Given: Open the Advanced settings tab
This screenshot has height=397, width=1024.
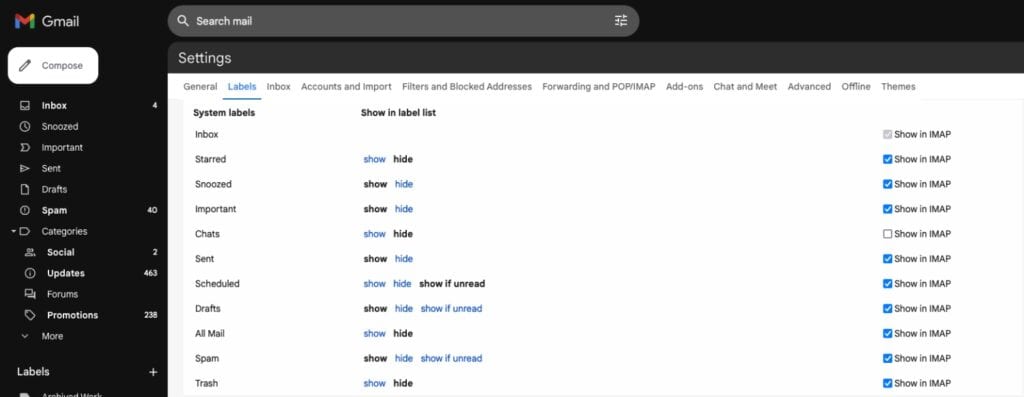Looking at the screenshot, I should pyautogui.click(x=809, y=86).
